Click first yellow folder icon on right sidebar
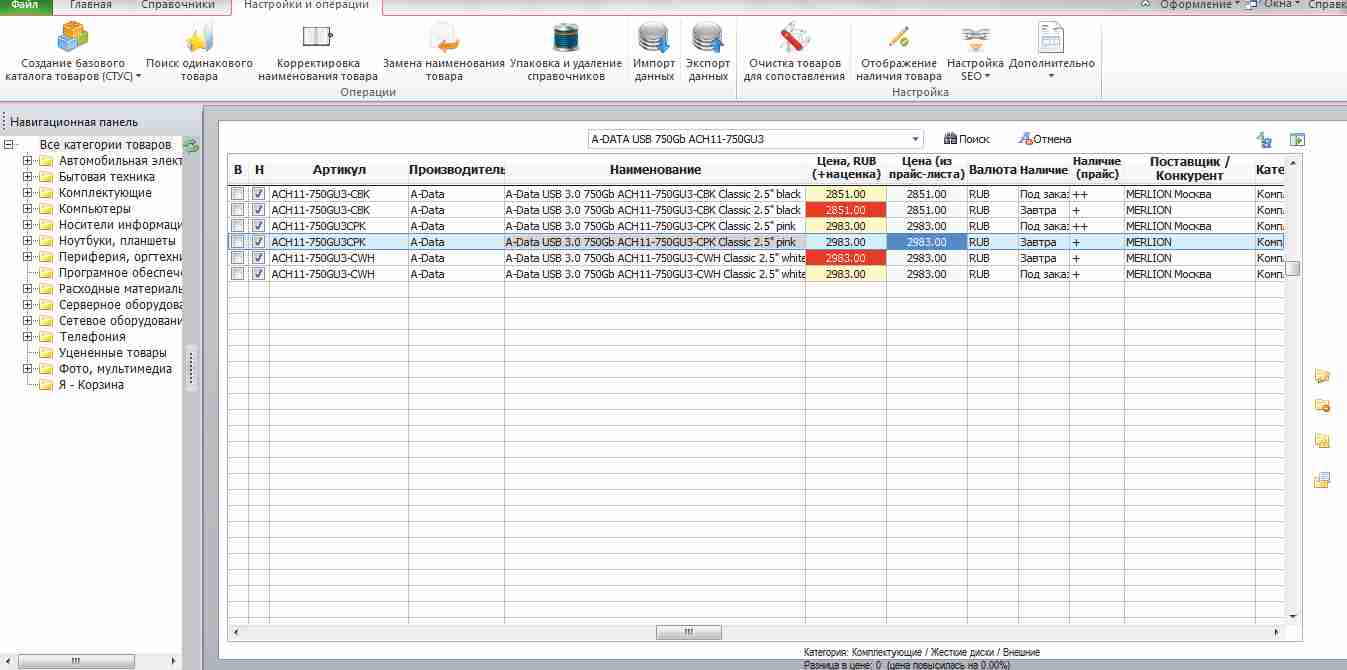 (x=1321, y=375)
